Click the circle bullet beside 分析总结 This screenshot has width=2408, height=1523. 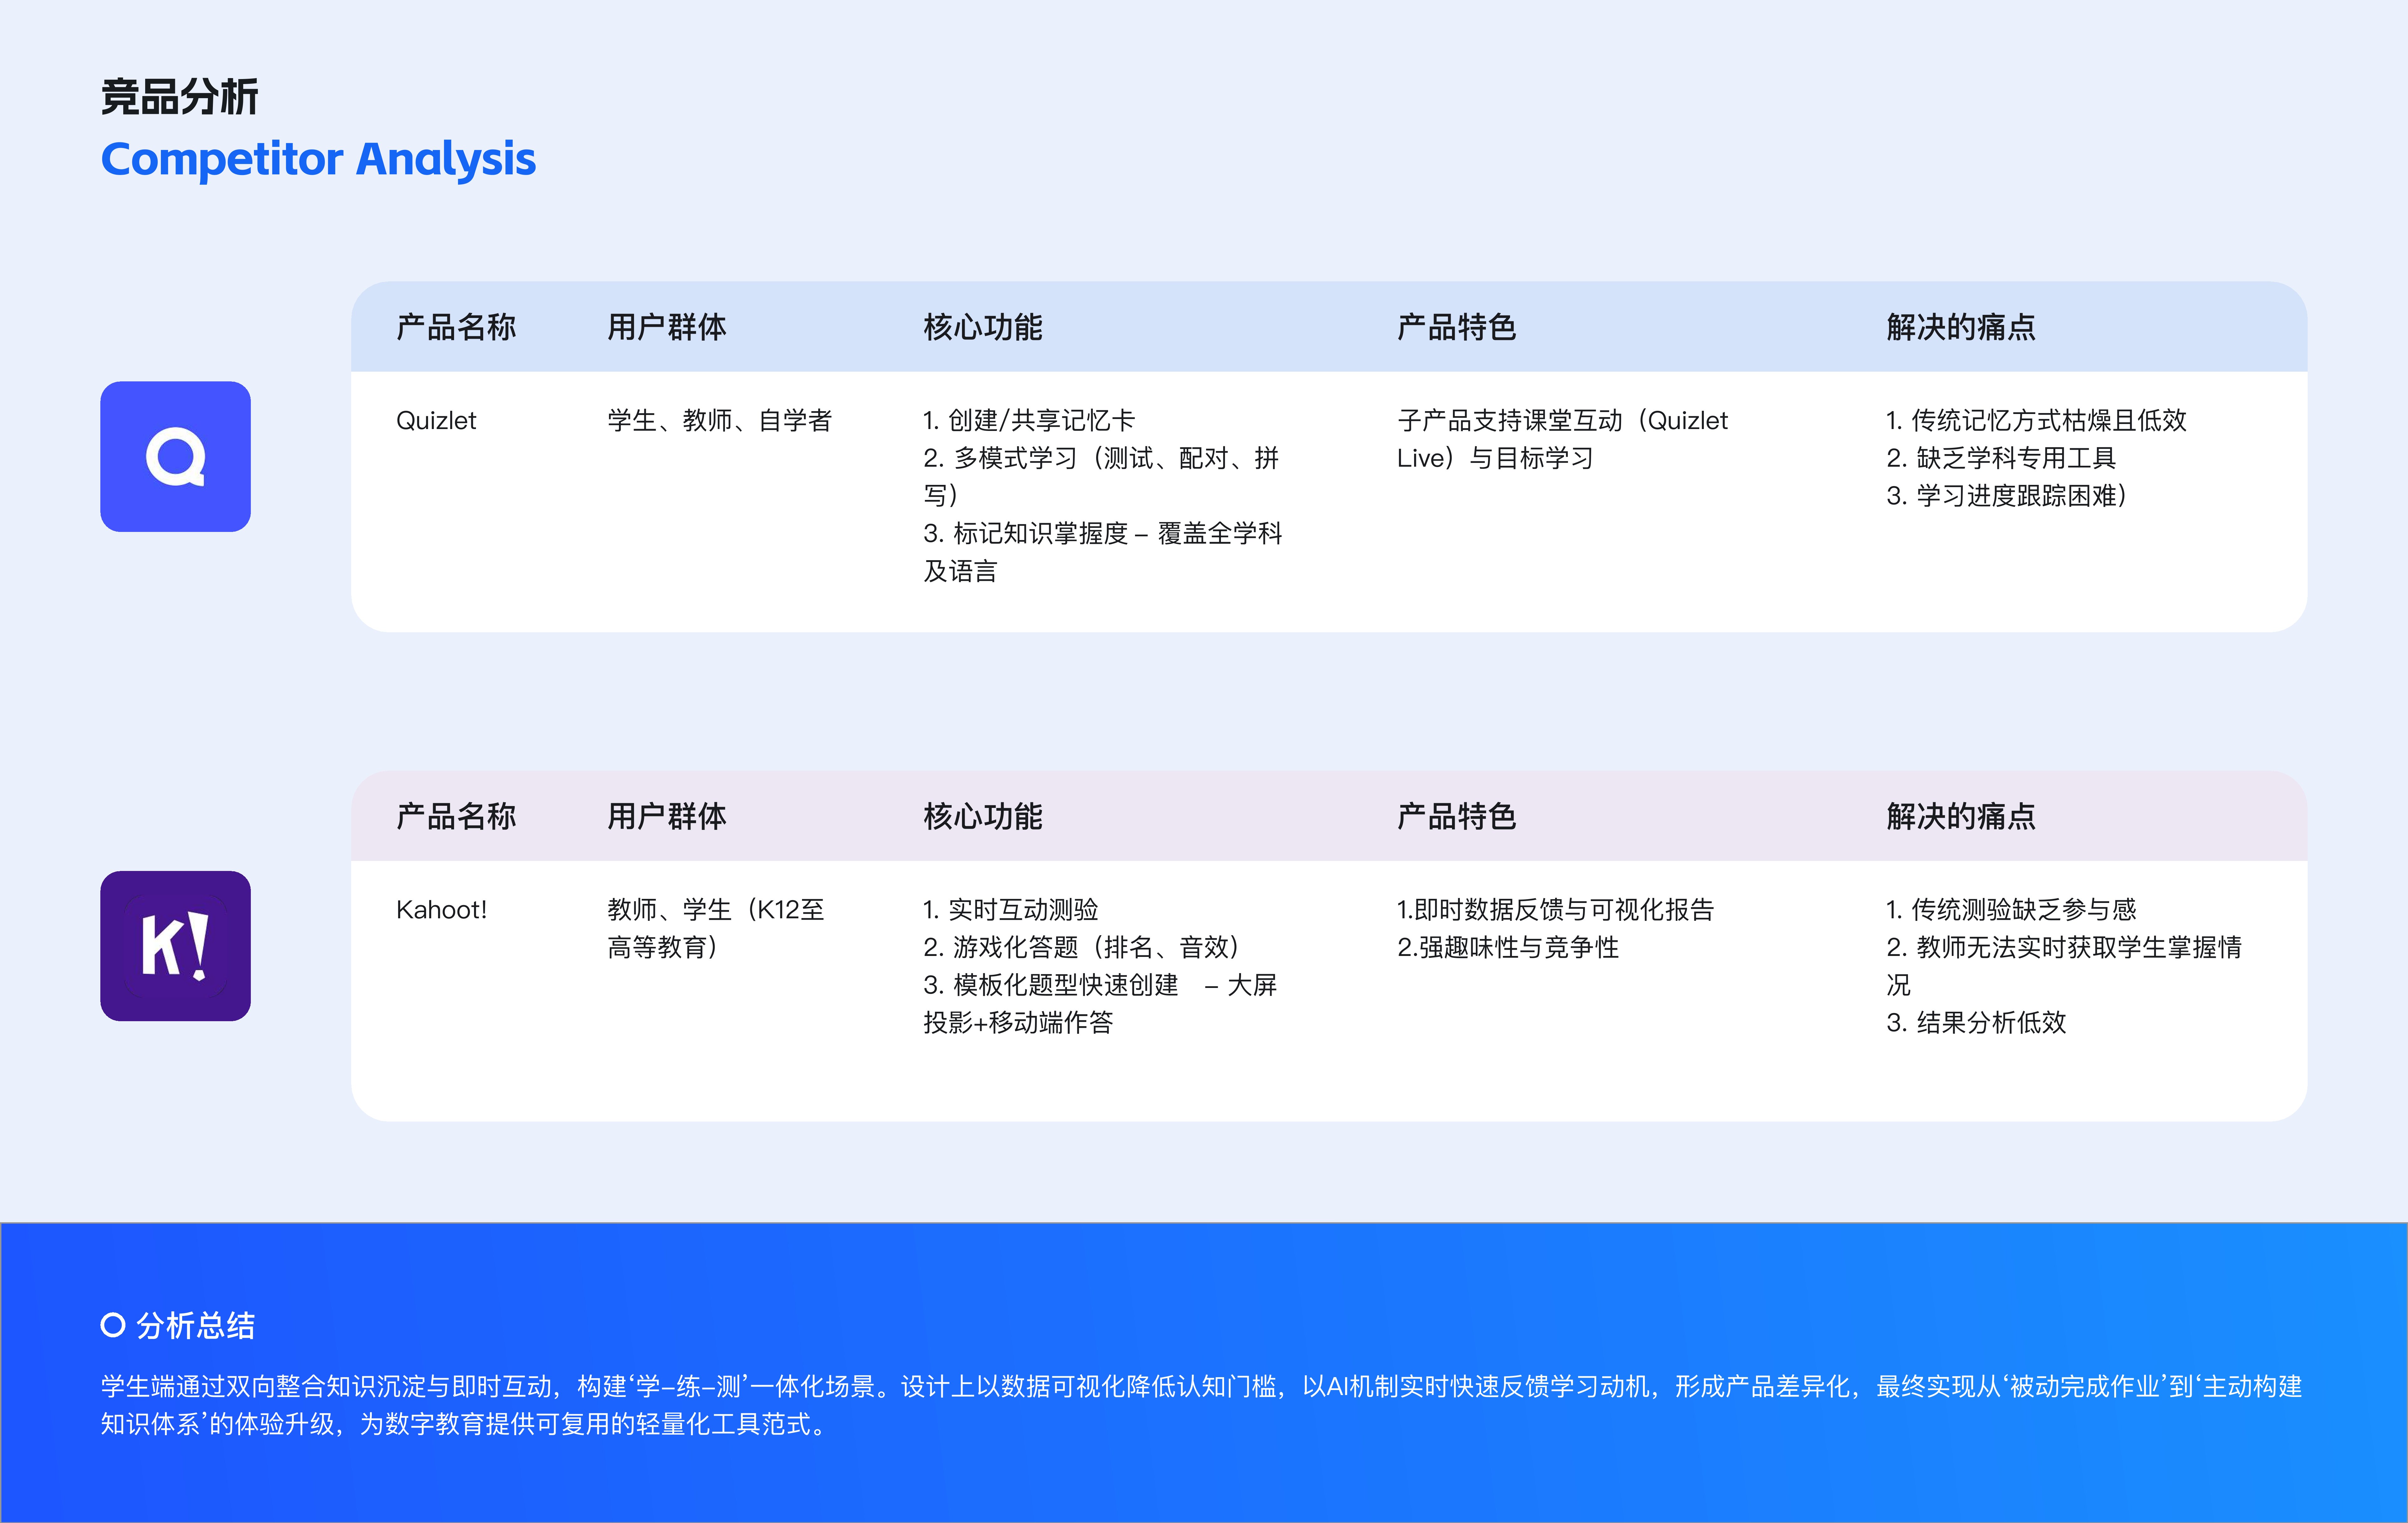coord(113,1325)
